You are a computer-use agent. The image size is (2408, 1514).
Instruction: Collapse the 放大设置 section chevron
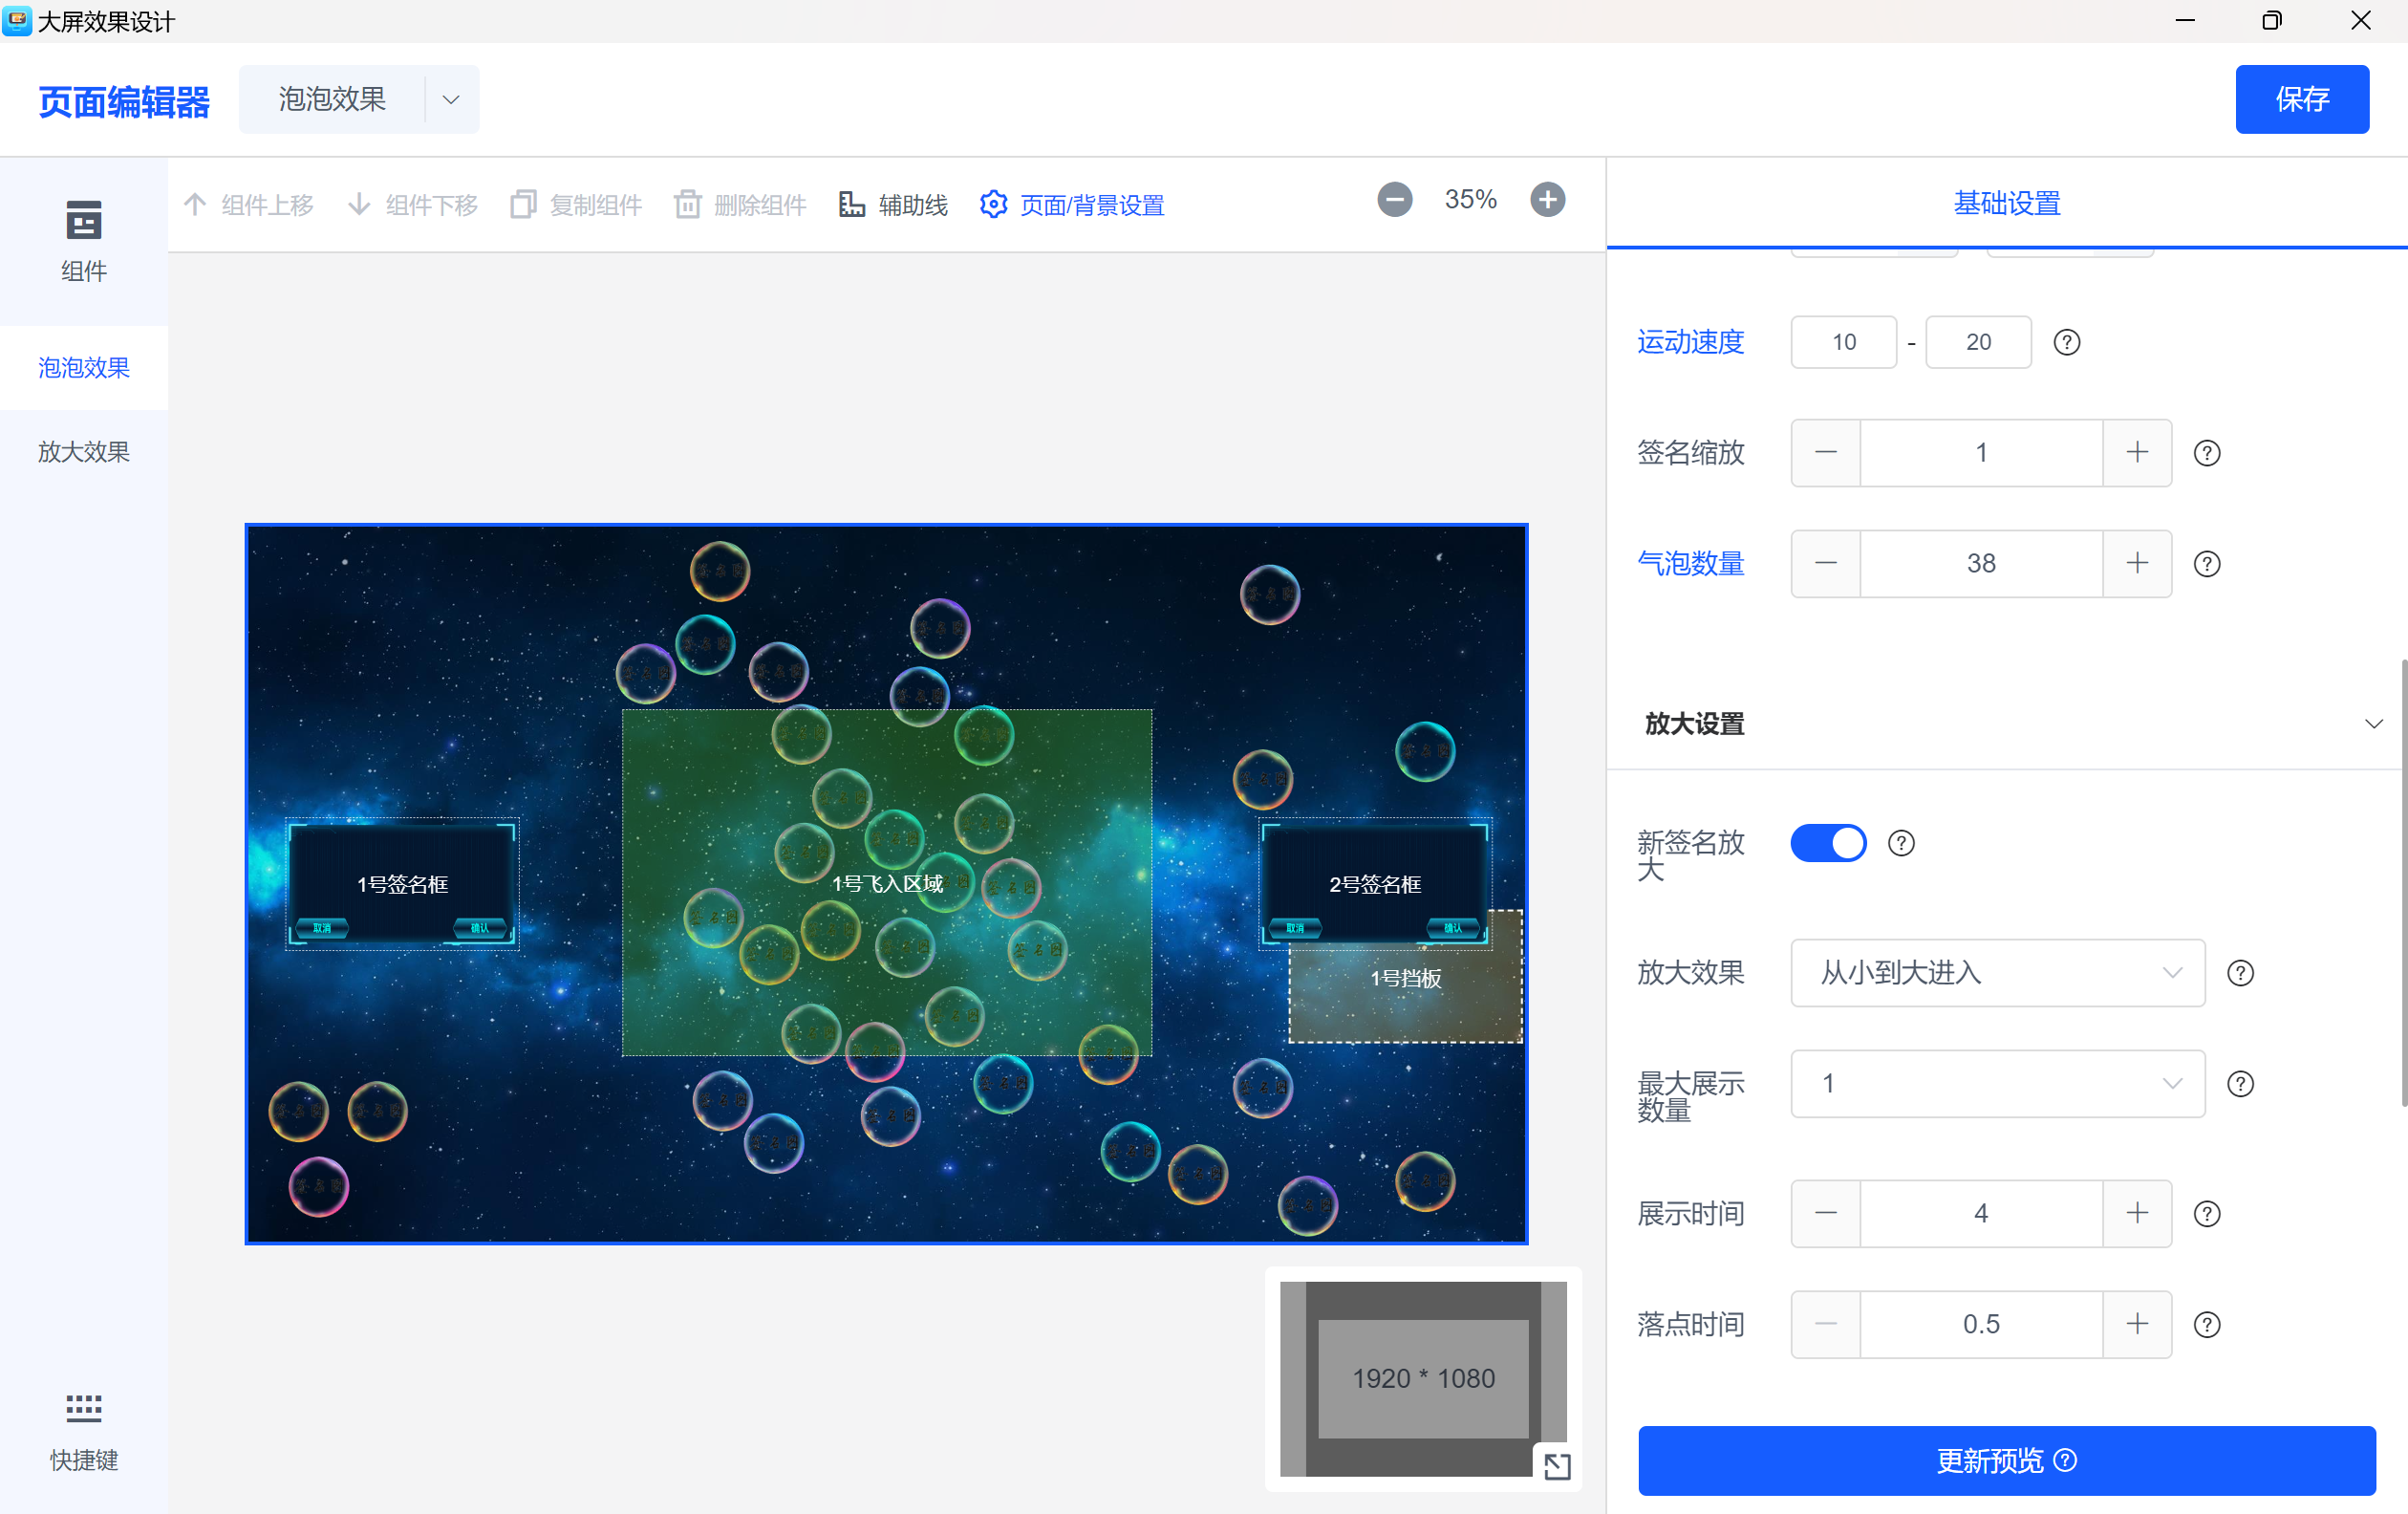(2372, 724)
